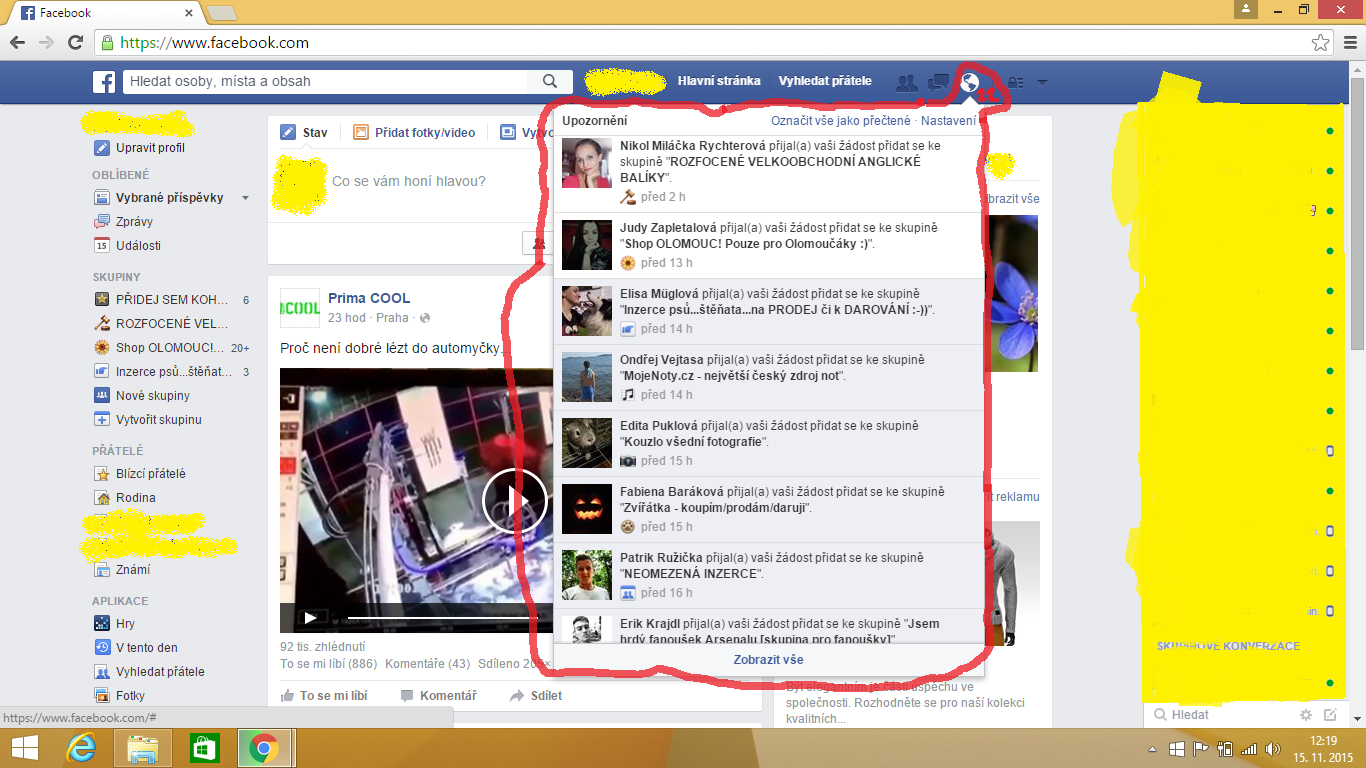Click Komentář button on post
Viewport: 1366px width, 768px height.
pos(439,696)
